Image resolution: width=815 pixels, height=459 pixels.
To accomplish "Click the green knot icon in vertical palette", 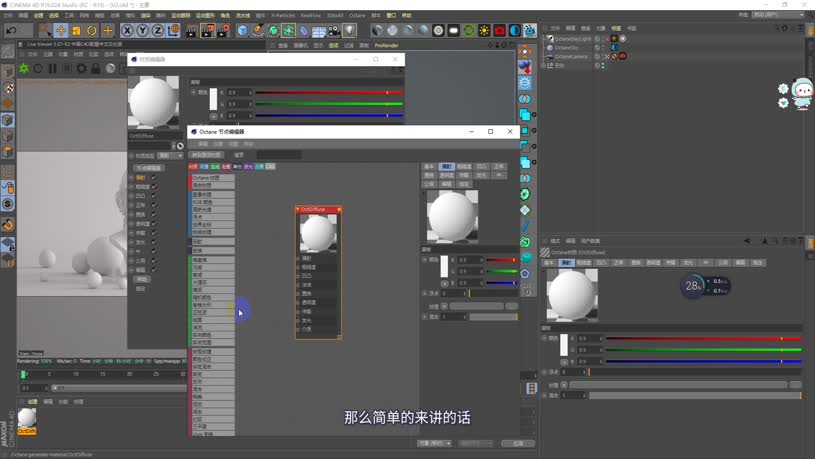I will [x=525, y=242].
